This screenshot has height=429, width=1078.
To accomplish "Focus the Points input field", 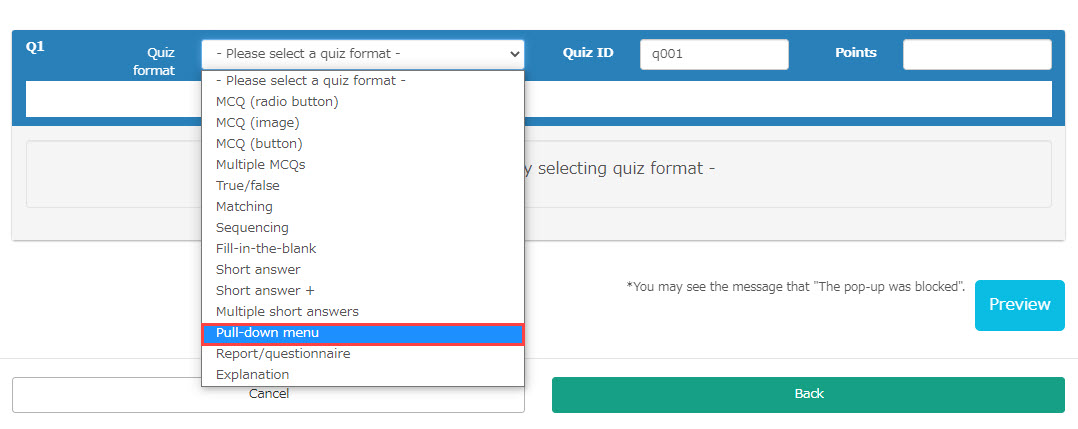I will pos(976,54).
